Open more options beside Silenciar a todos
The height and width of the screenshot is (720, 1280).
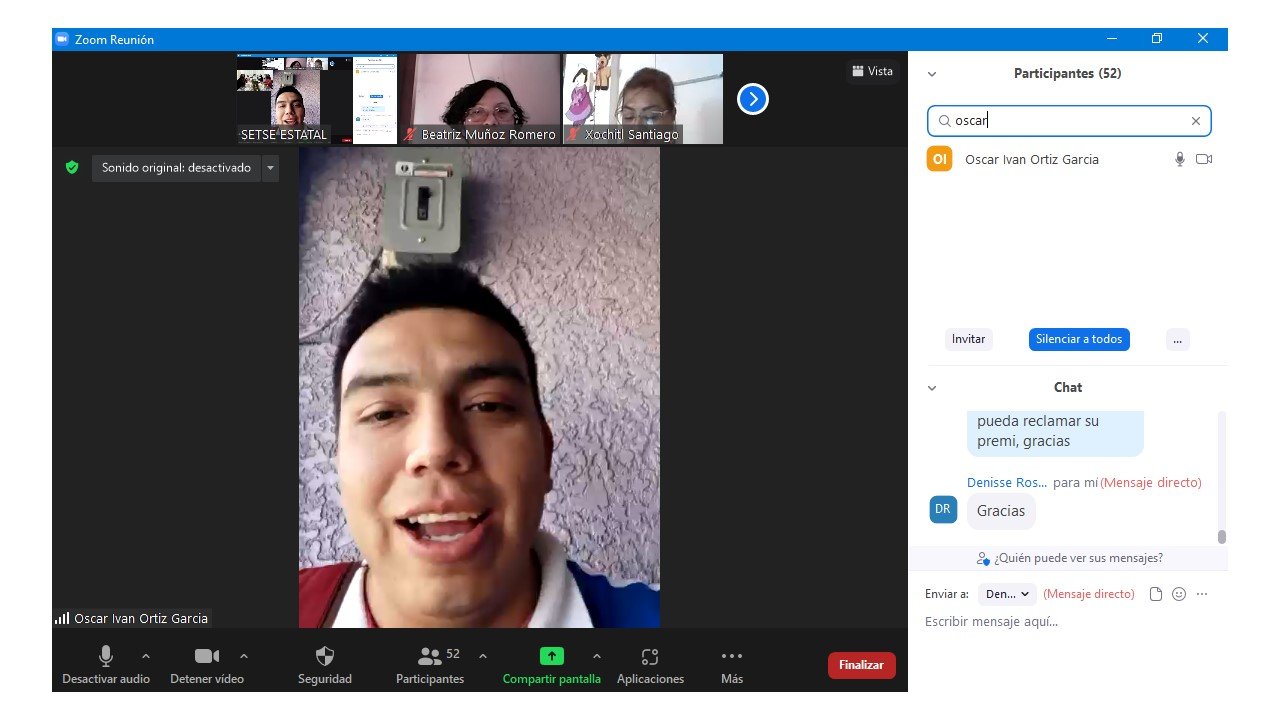(x=1177, y=339)
